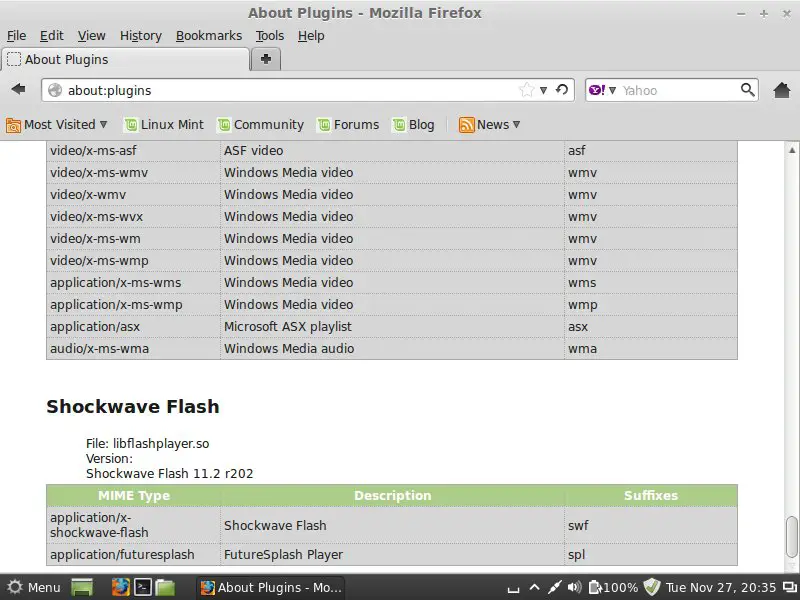Click the Most Visited folder icon
The image size is (800, 600).
[13, 125]
